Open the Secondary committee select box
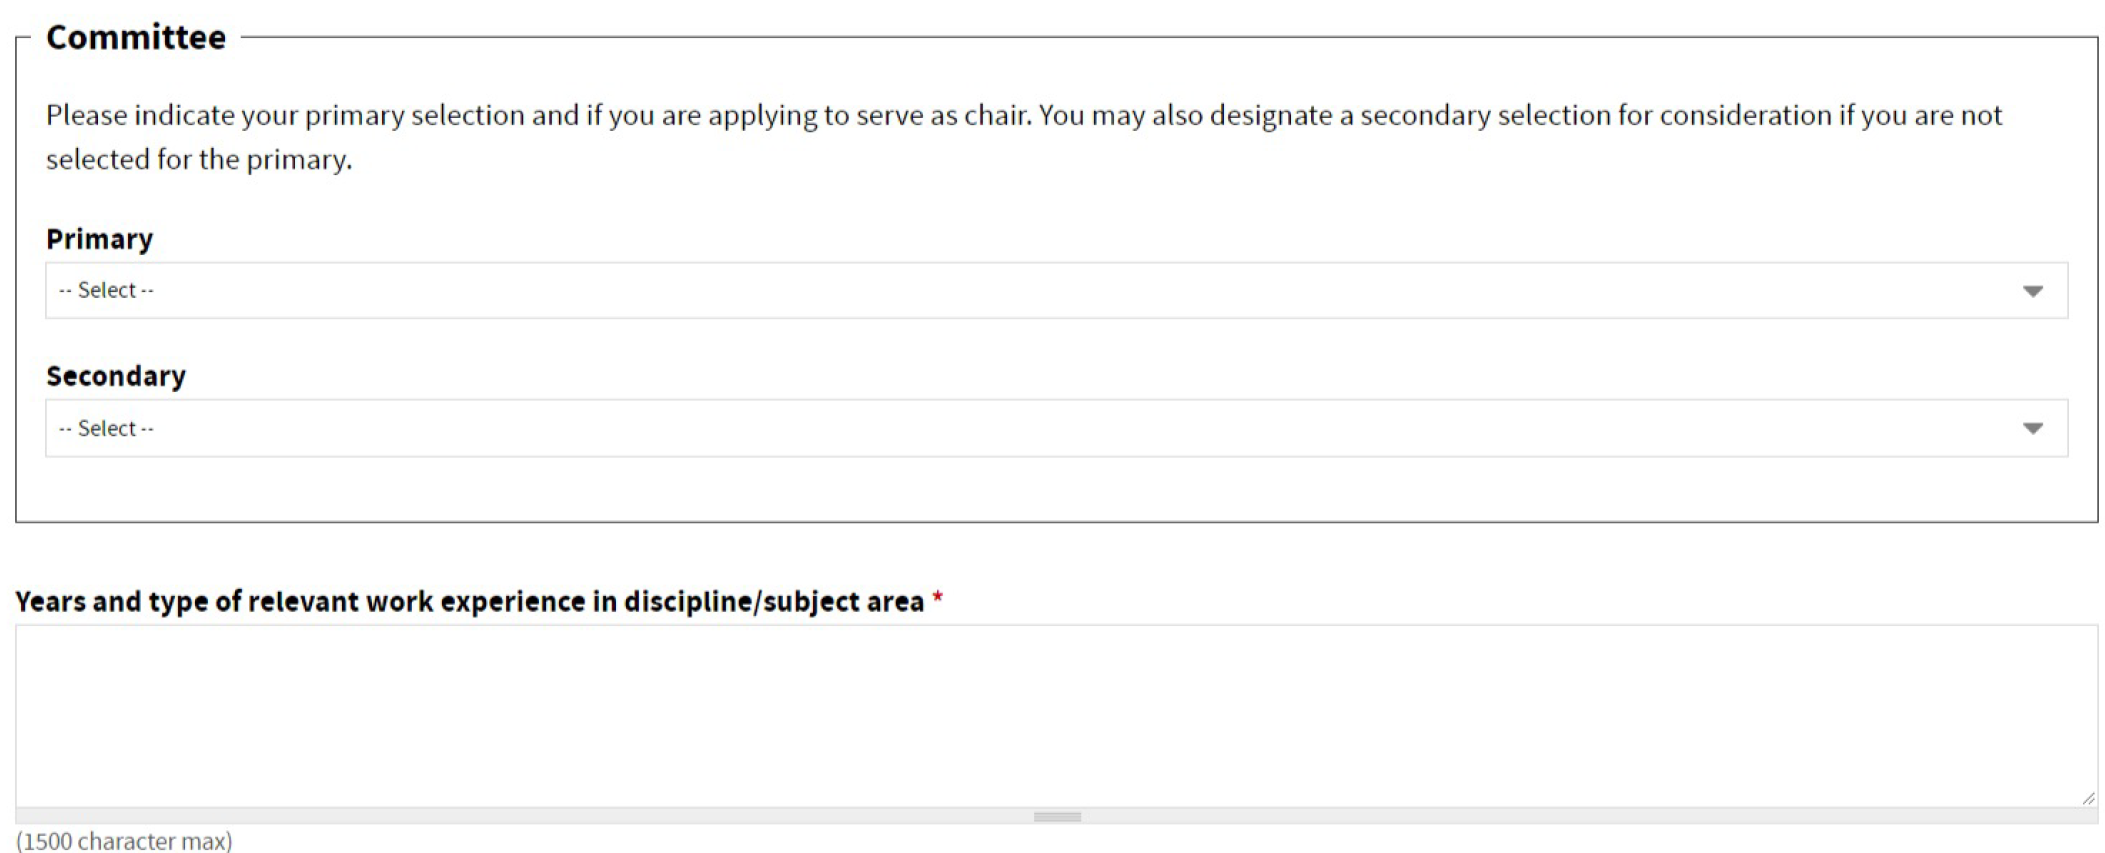 [x=1056, y=429]
